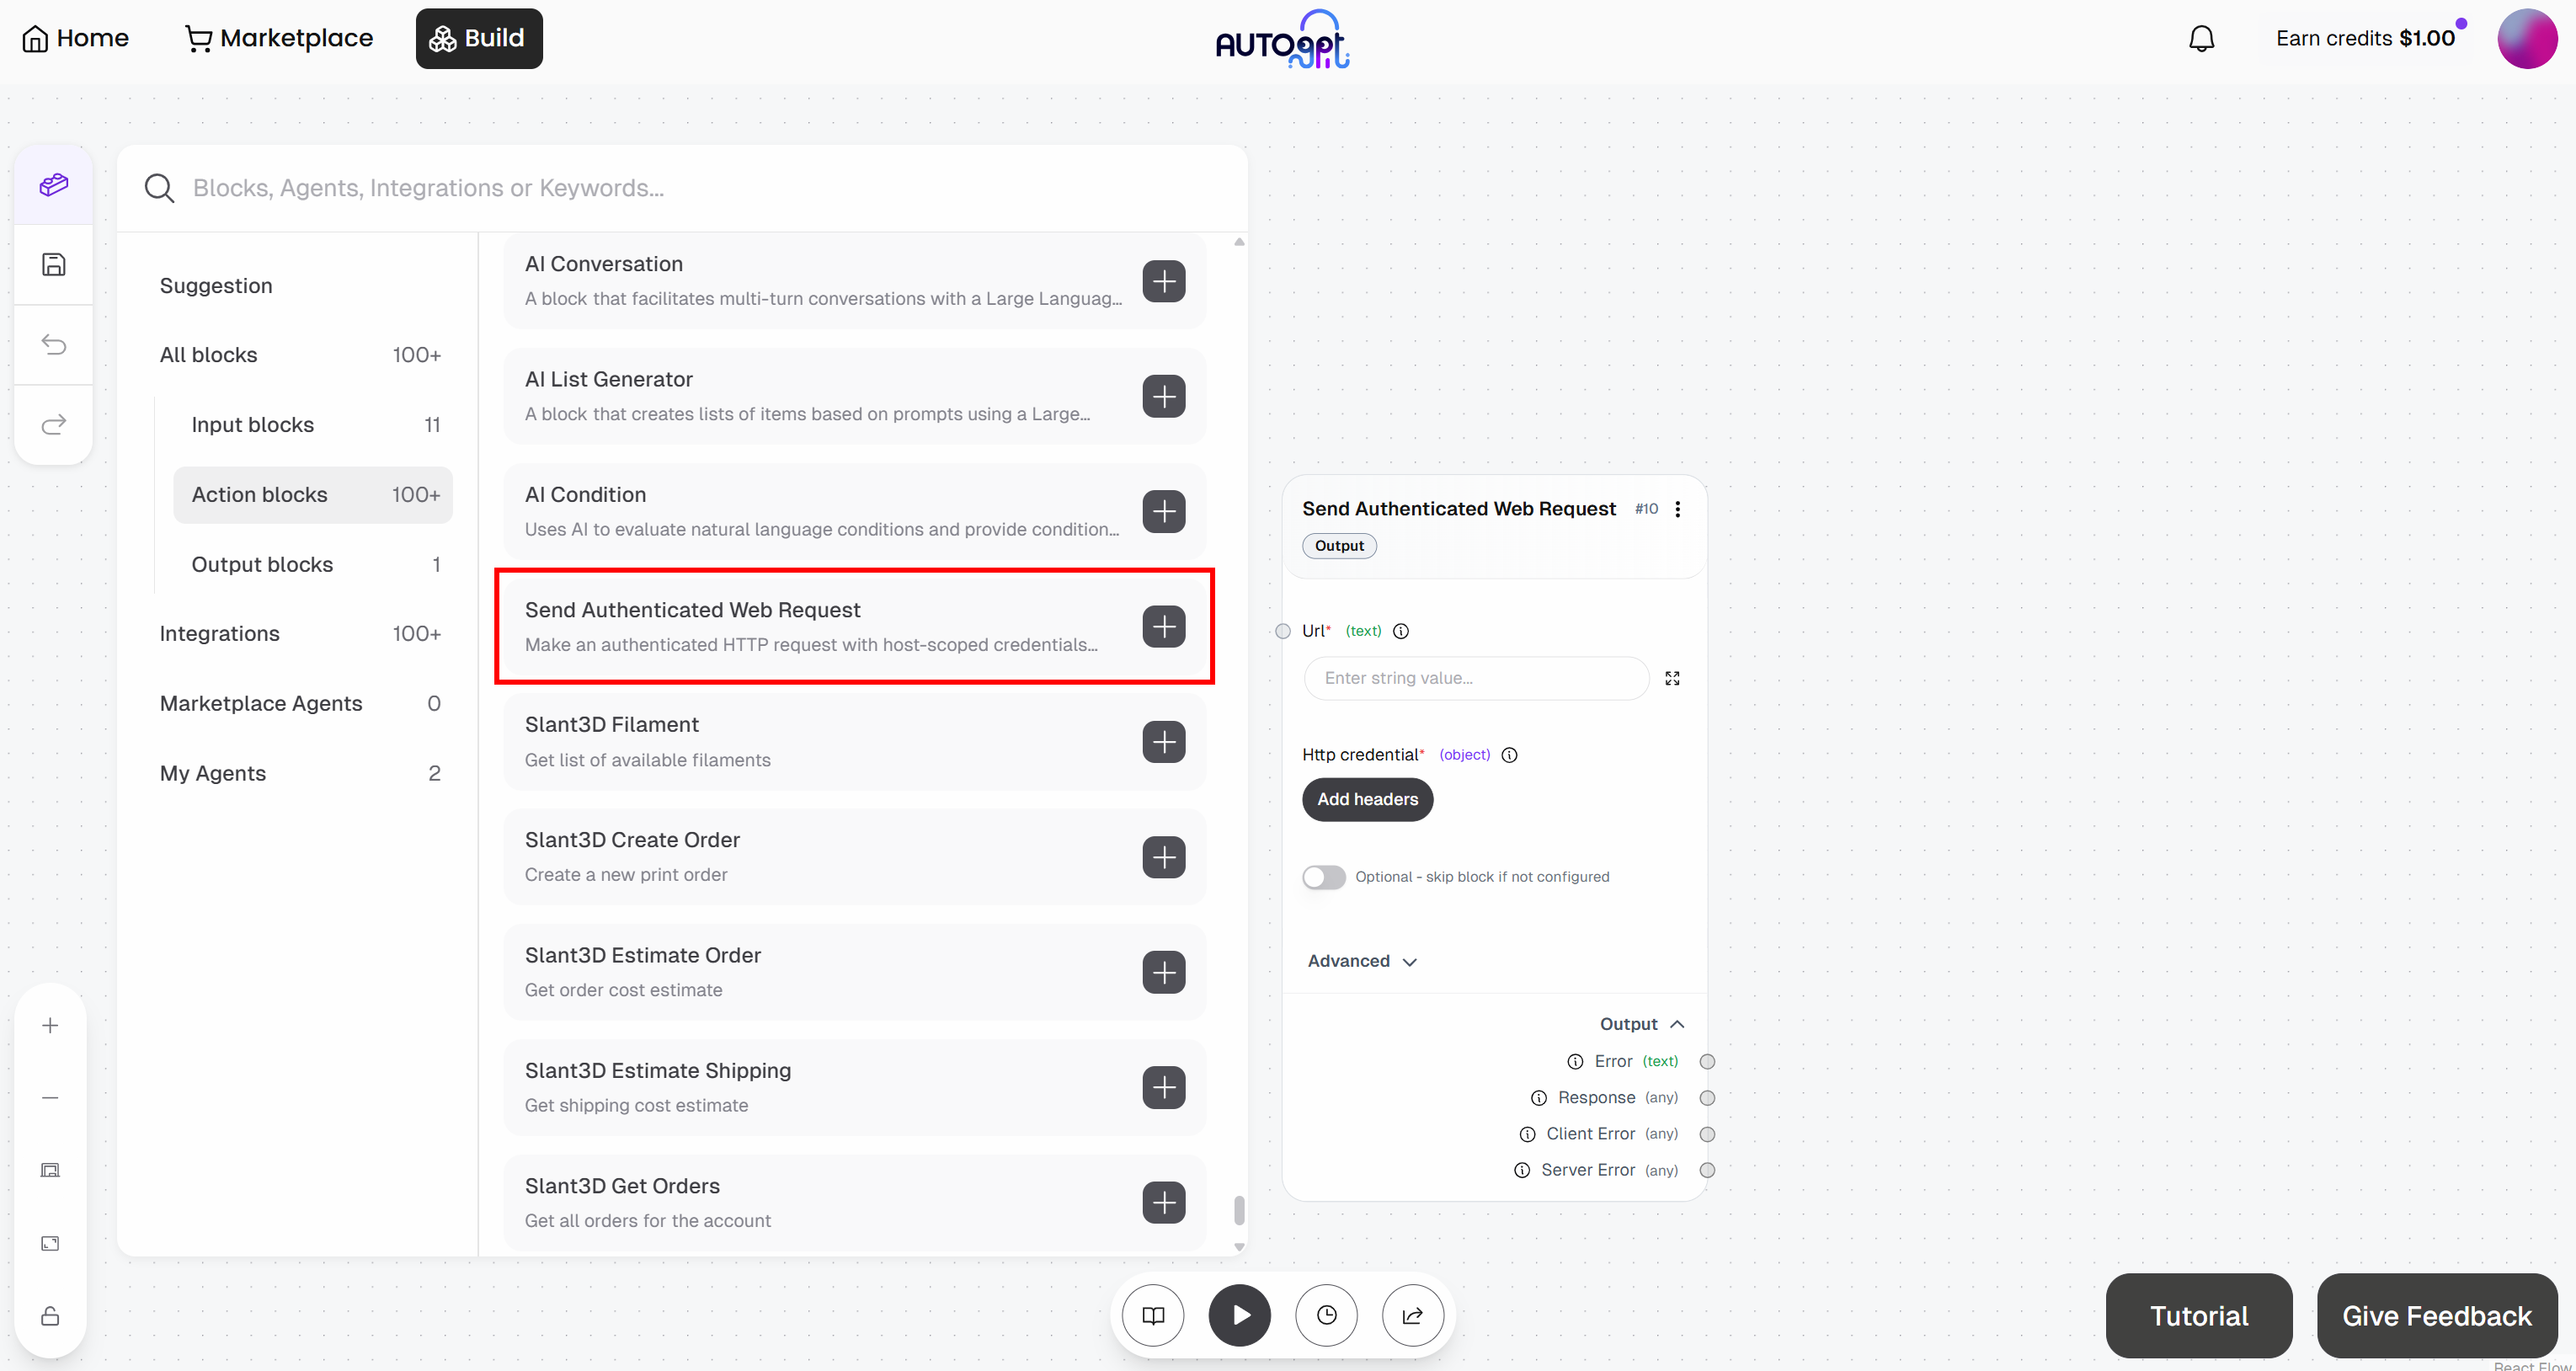
Task: Open run history via the clock icon
Action: tap(1326, 1315)
